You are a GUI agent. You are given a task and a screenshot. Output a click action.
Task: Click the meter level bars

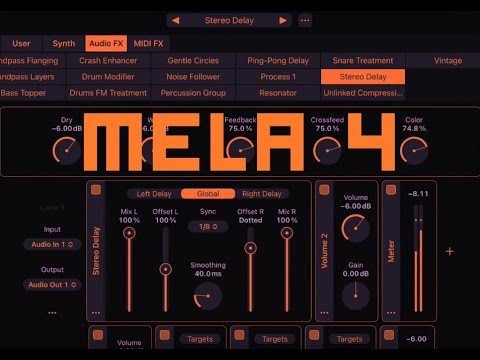(418, 258)
